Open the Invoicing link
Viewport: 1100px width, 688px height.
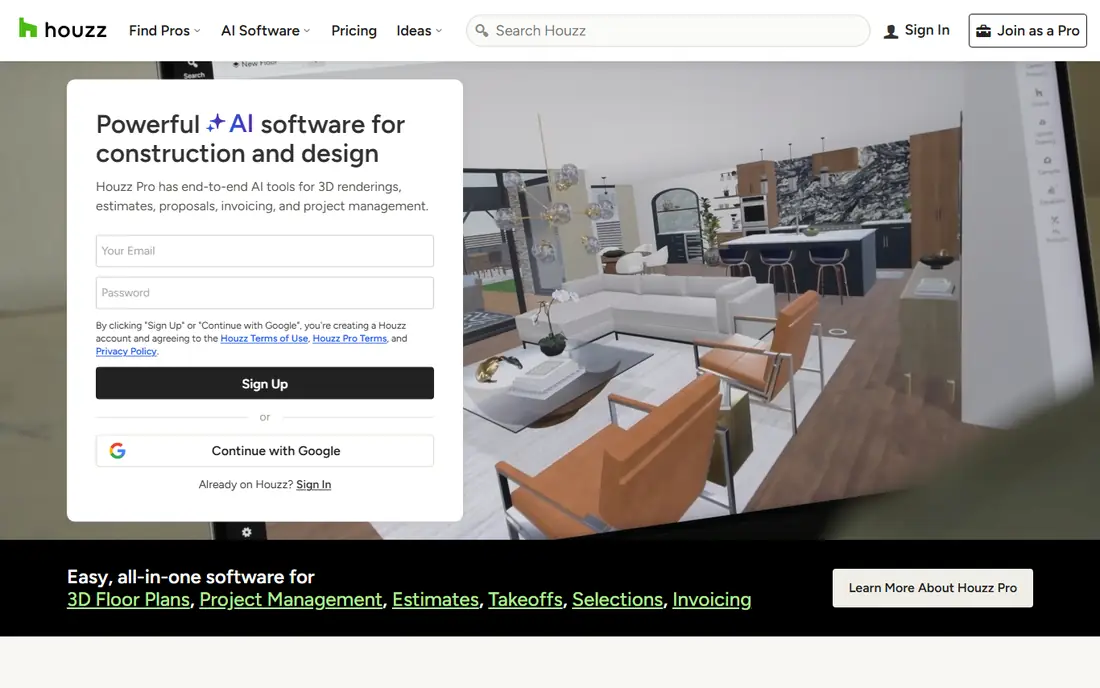711,600
